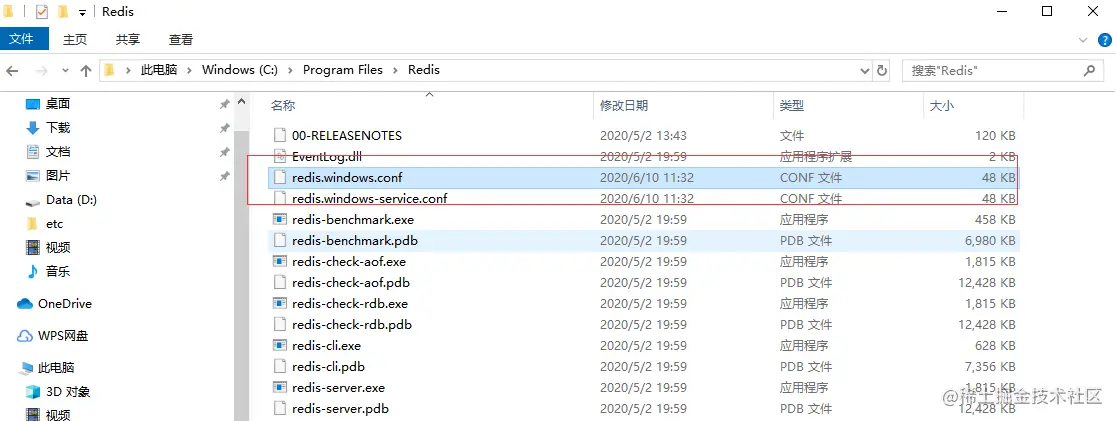Click the 2020/5/2 13:43 date cell

(643, 135)
